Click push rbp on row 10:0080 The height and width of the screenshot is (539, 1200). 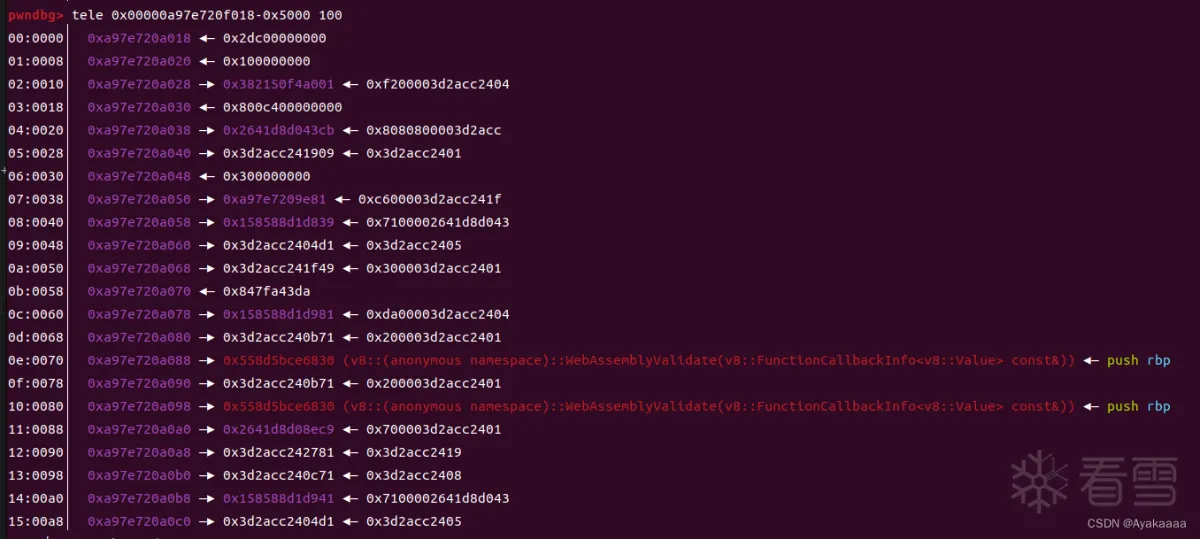1138,406
